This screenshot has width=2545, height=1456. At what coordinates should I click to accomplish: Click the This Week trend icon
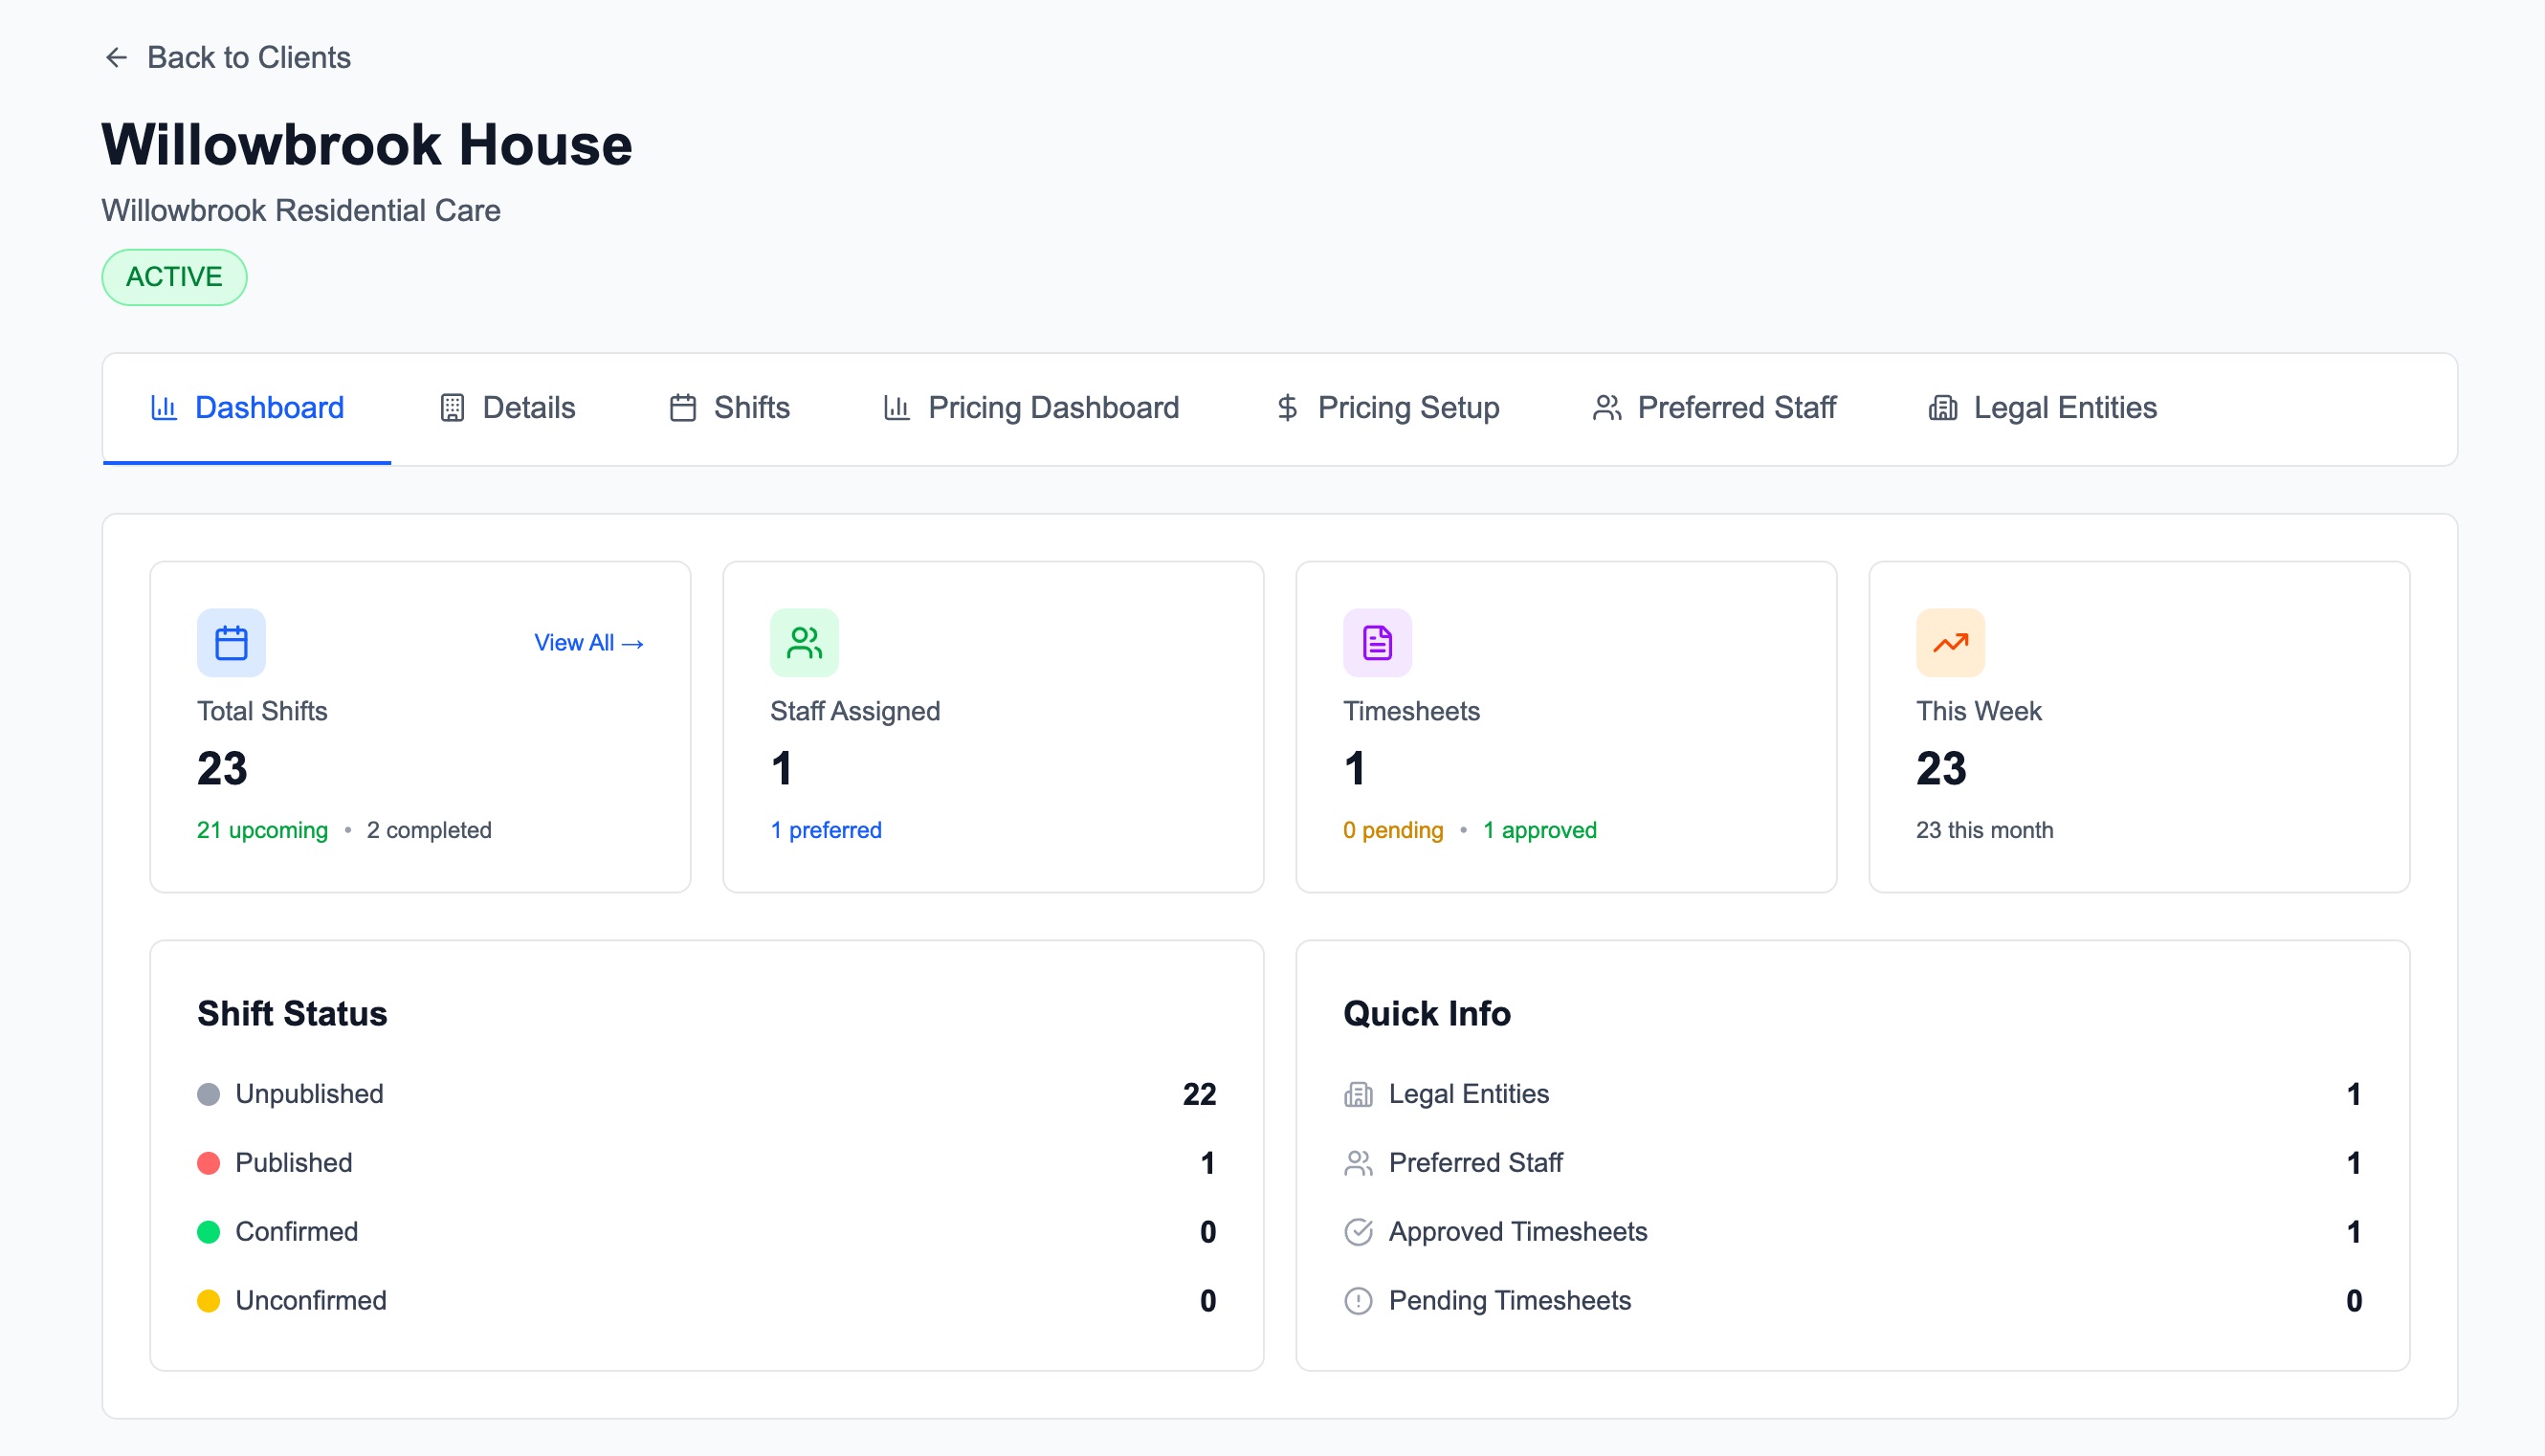click(1950, 643)
